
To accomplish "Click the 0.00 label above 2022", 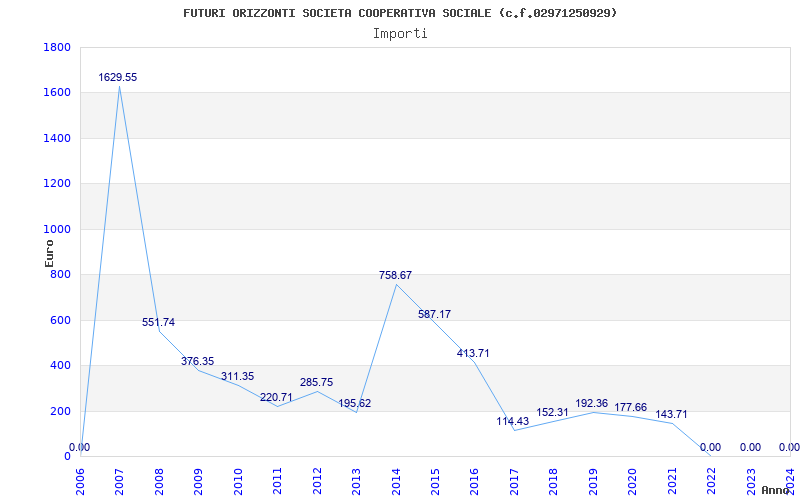I will click(710, 447).
